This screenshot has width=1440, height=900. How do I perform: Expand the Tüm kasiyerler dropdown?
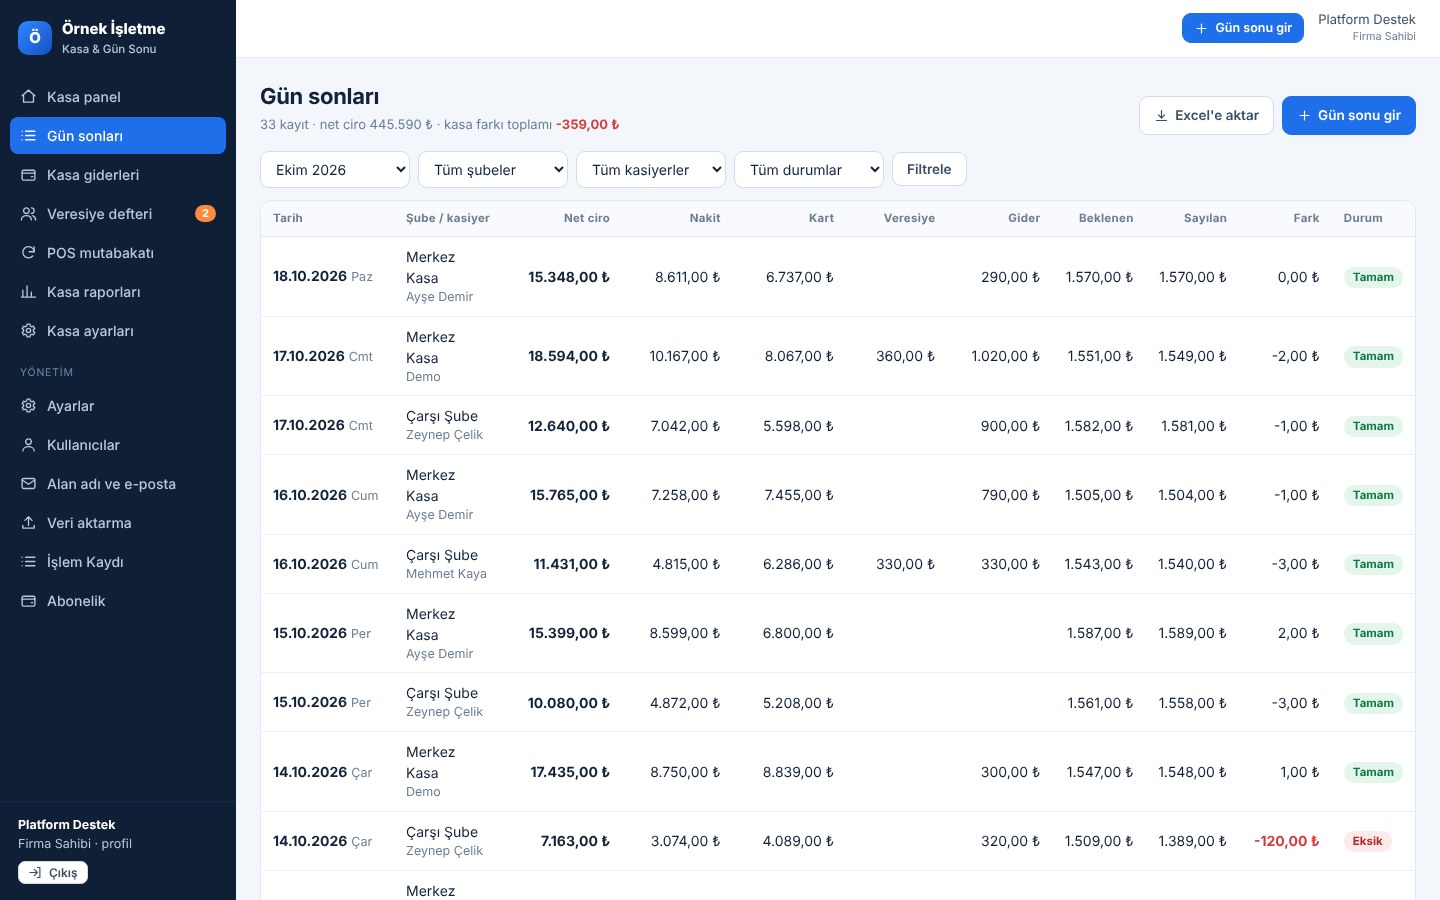(651, 170)
